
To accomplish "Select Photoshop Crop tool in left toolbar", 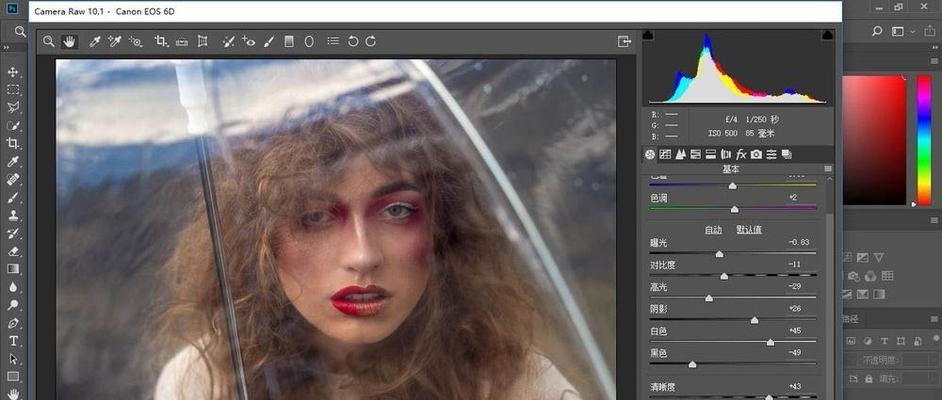I will pyautogui.click(x=13, y=144).
